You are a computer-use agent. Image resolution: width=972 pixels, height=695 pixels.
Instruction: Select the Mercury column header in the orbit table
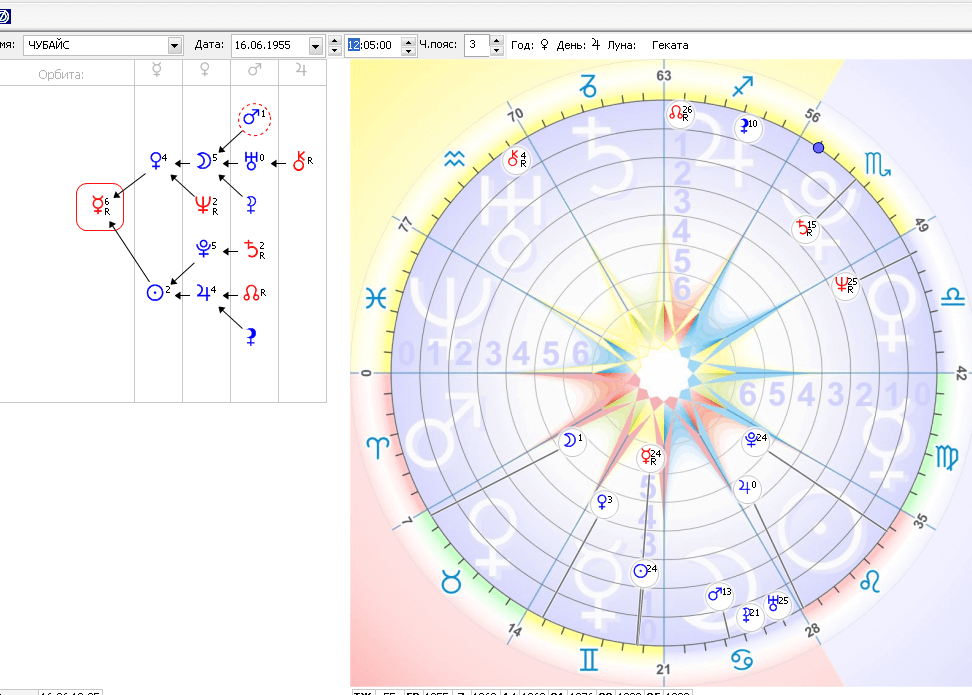click(157, 71)
